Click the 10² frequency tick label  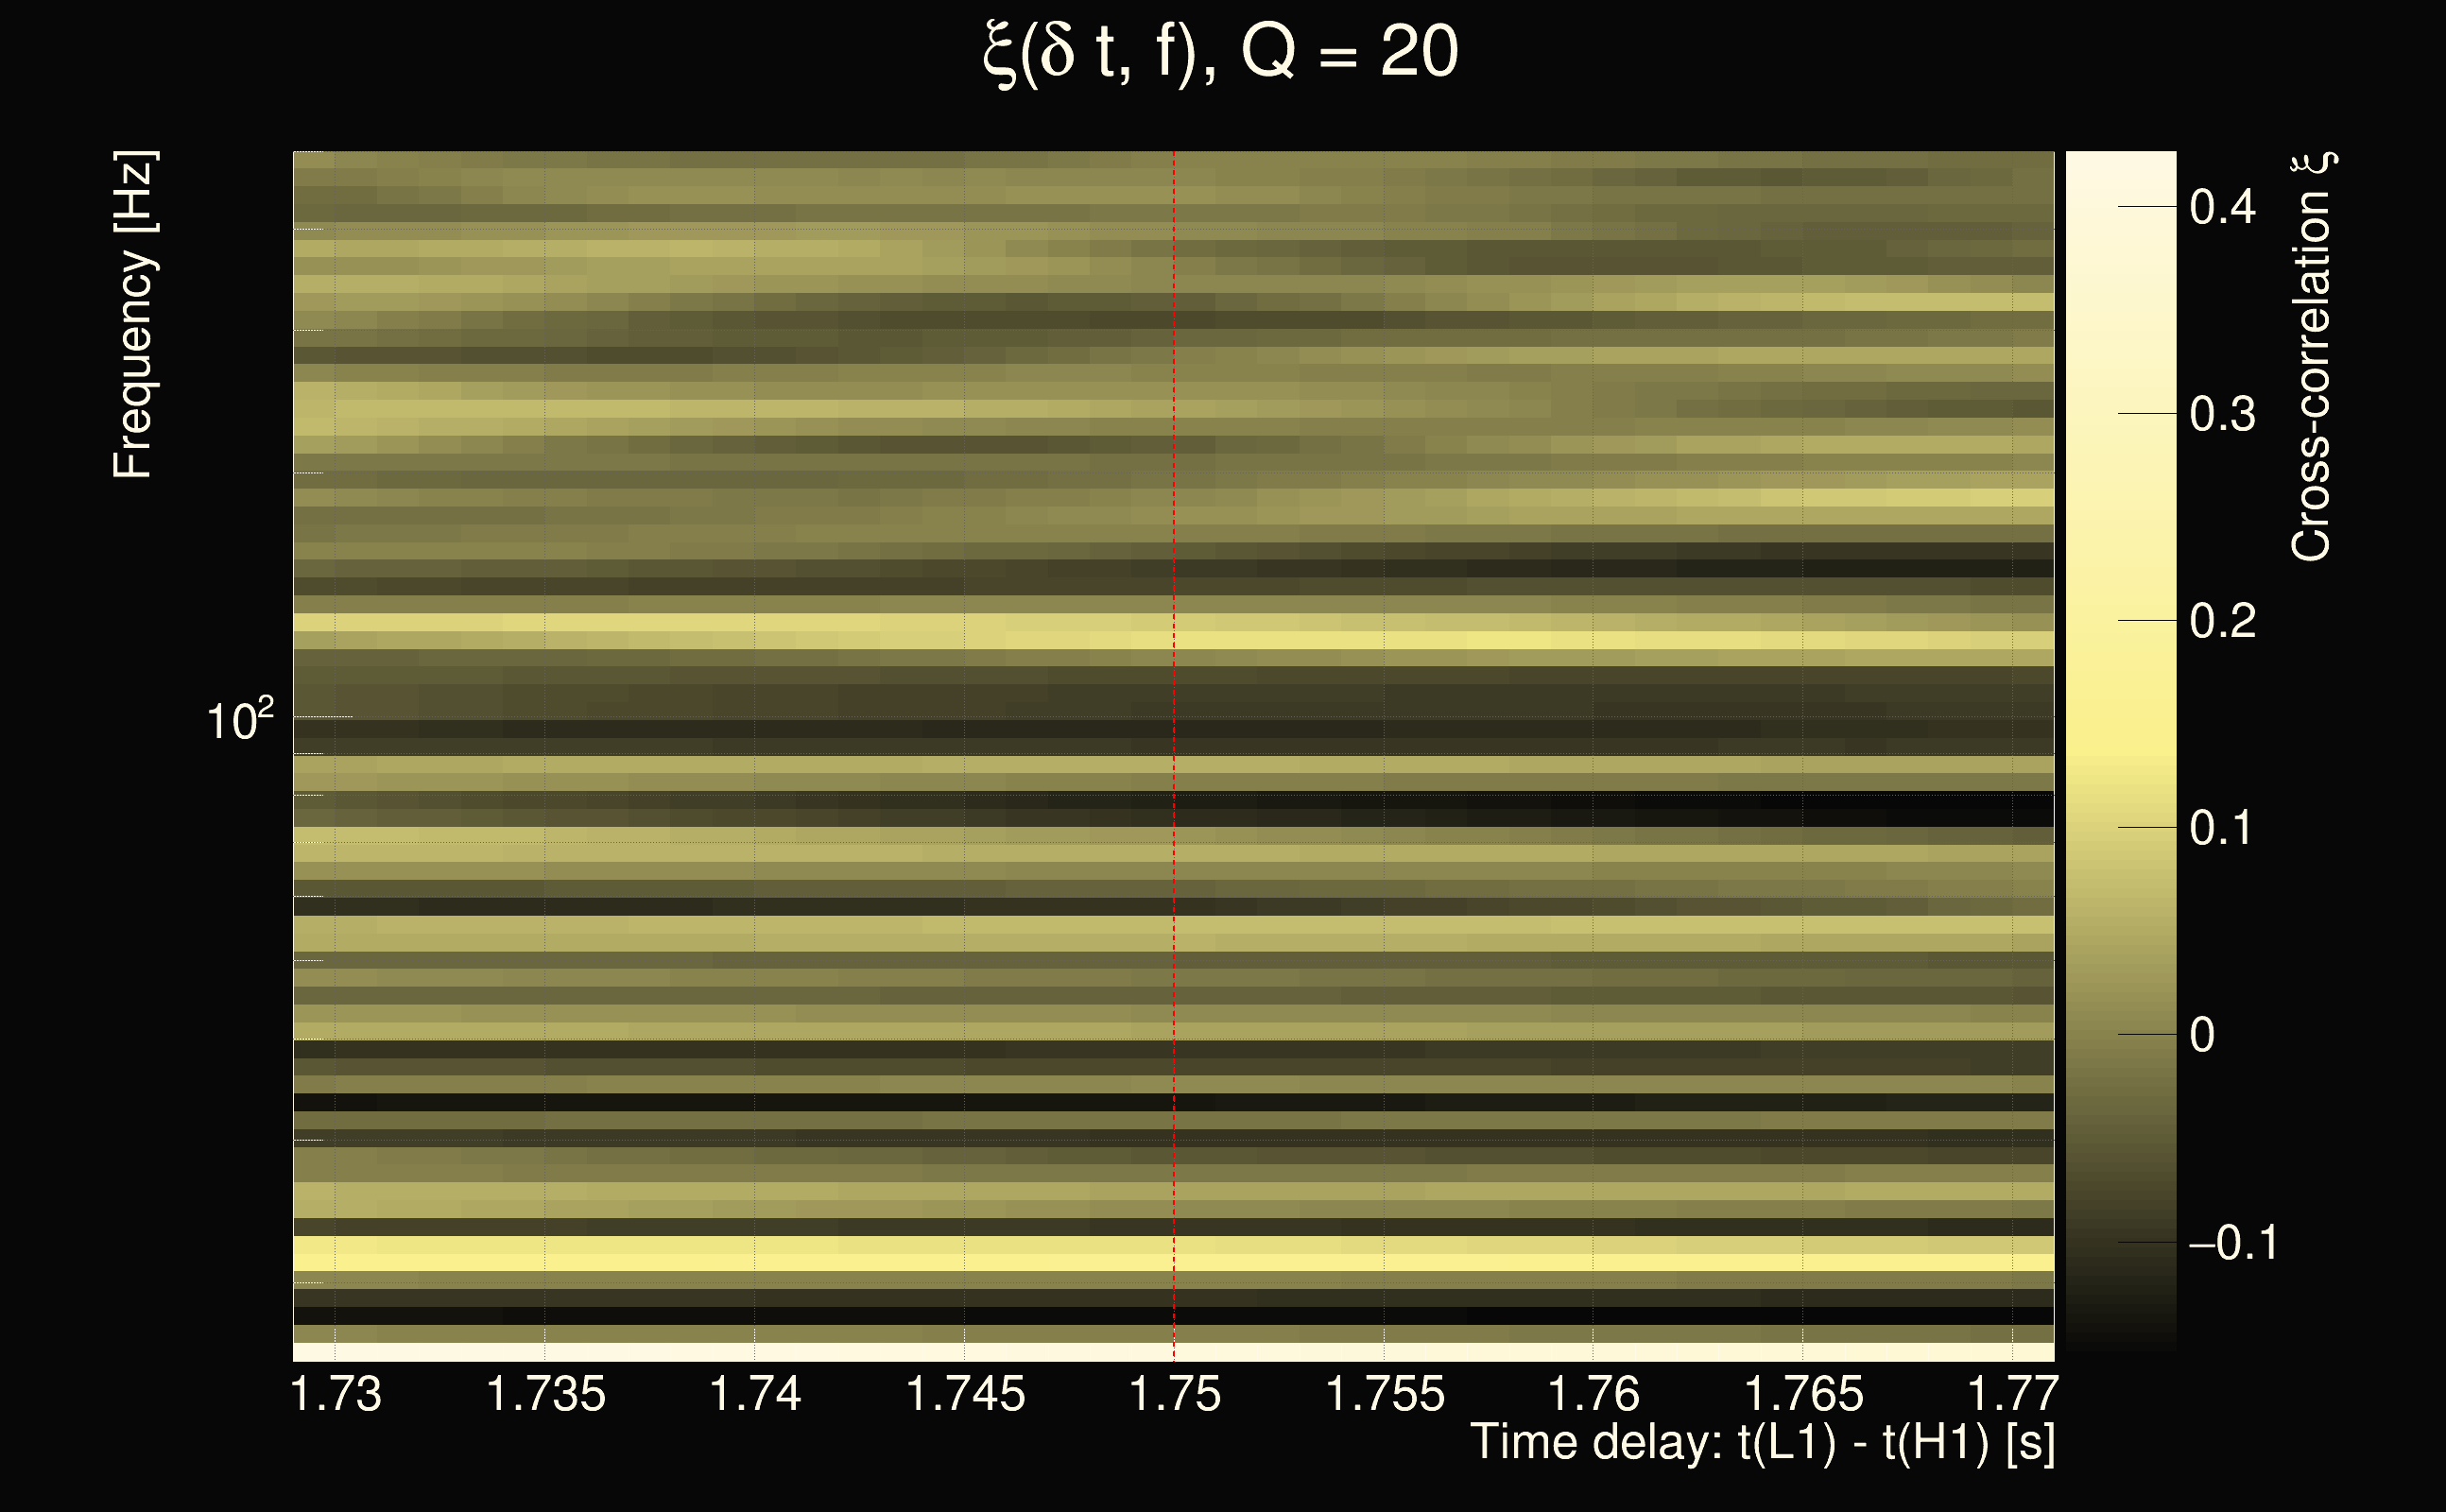[239, 720]
